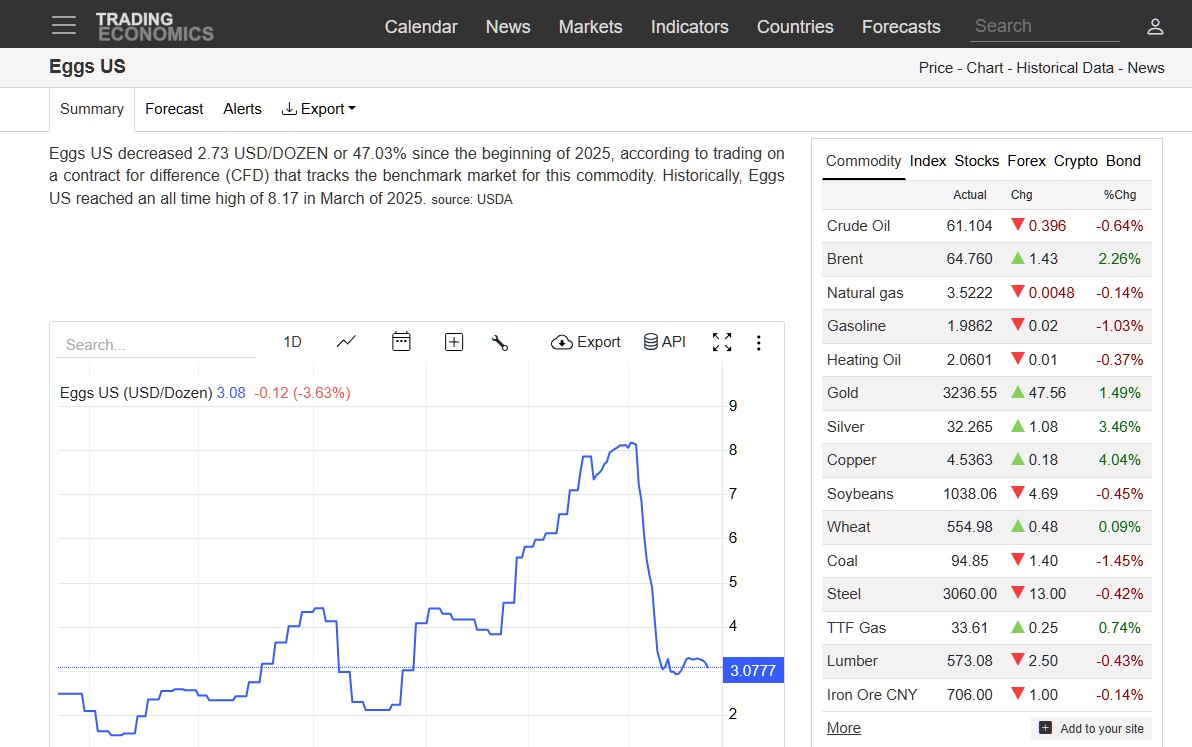Open the chart wrench settings icon

[x=499, y=343]
